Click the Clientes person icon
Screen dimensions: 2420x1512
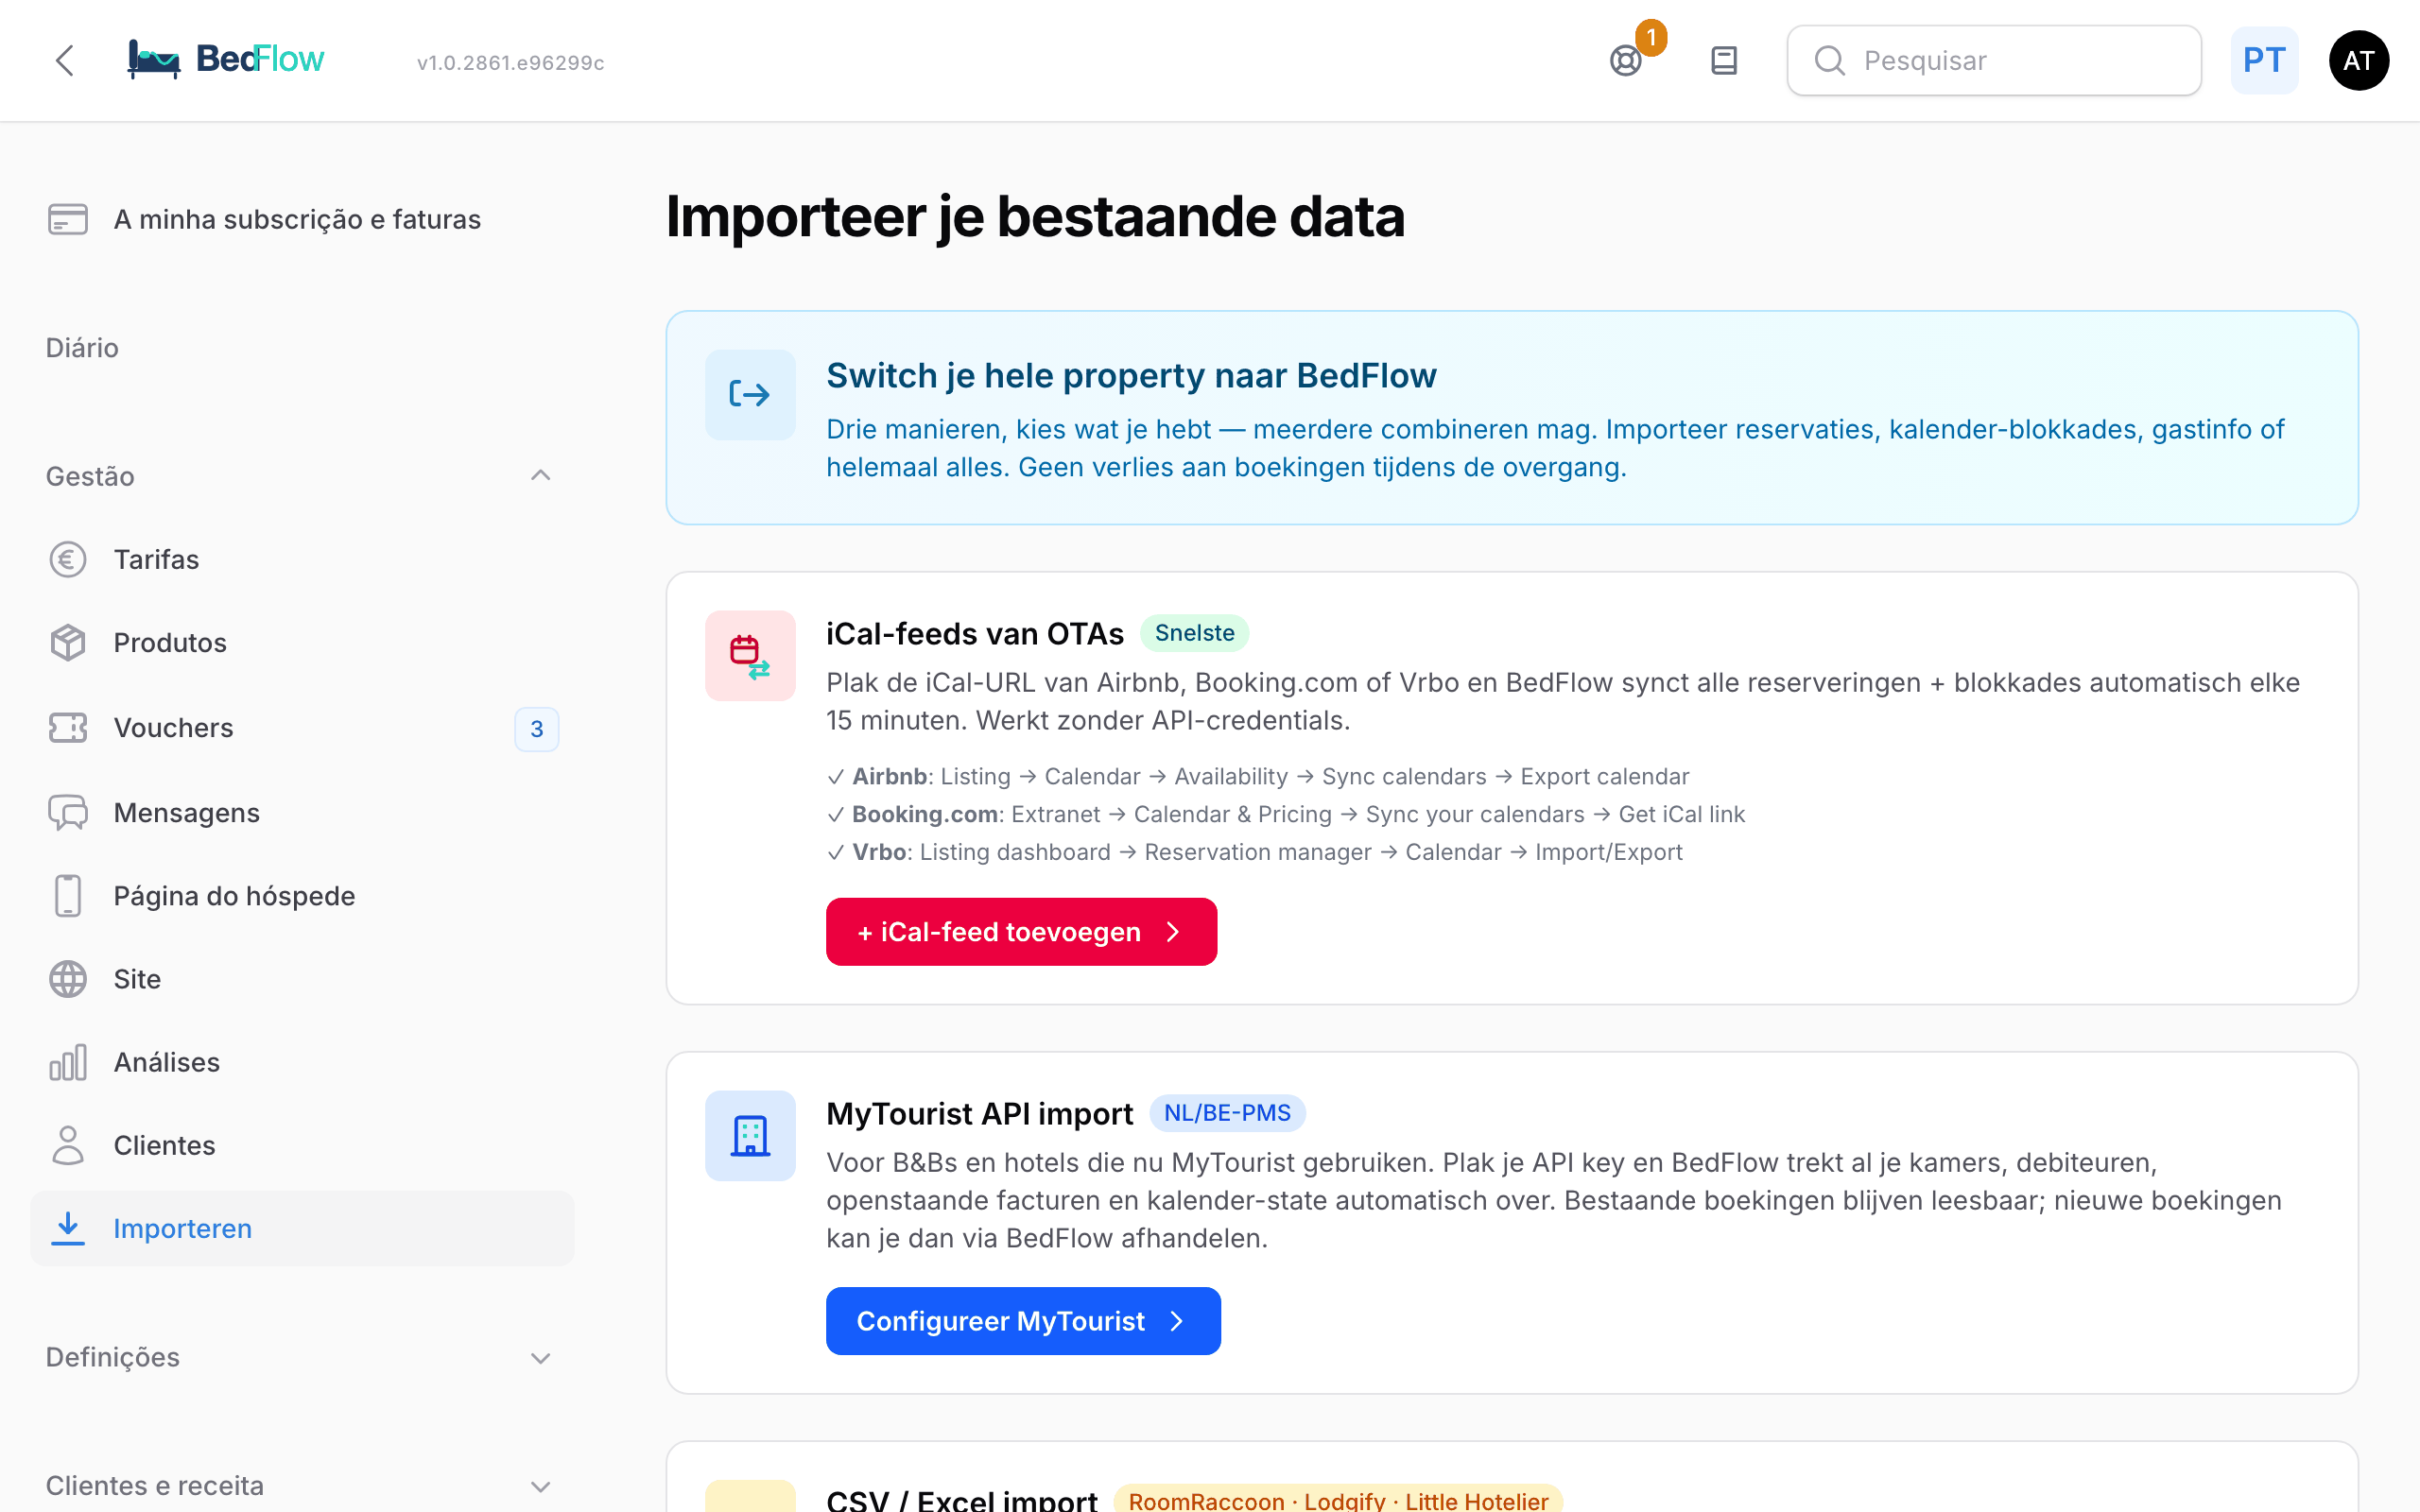(68, 1145)
